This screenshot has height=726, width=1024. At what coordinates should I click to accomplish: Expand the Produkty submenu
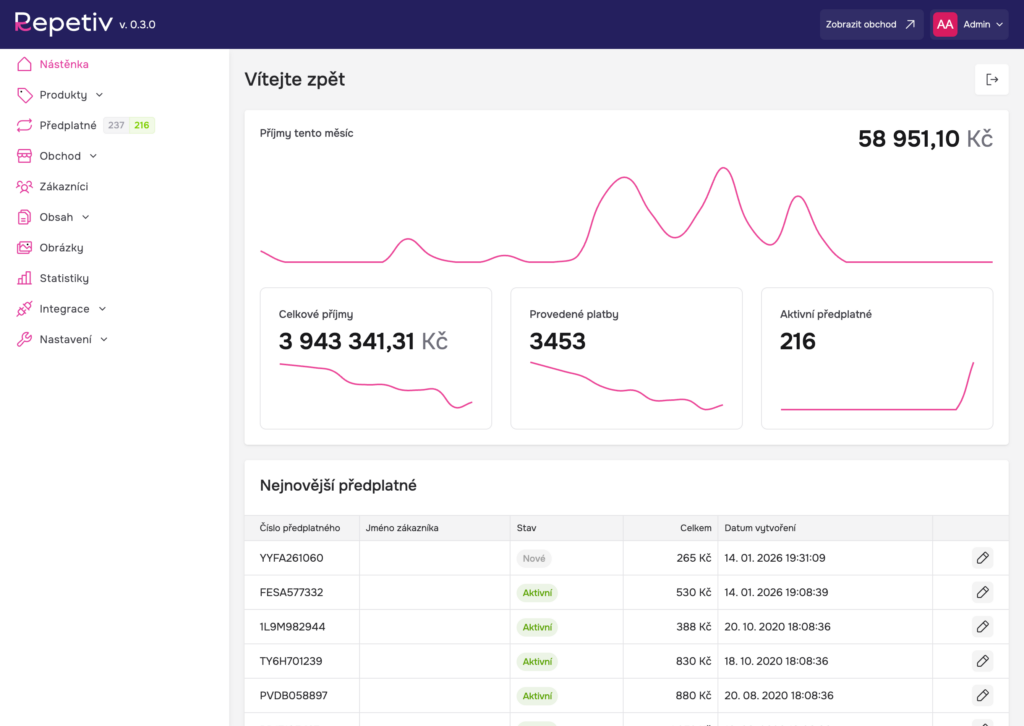(x=71, y=95)
